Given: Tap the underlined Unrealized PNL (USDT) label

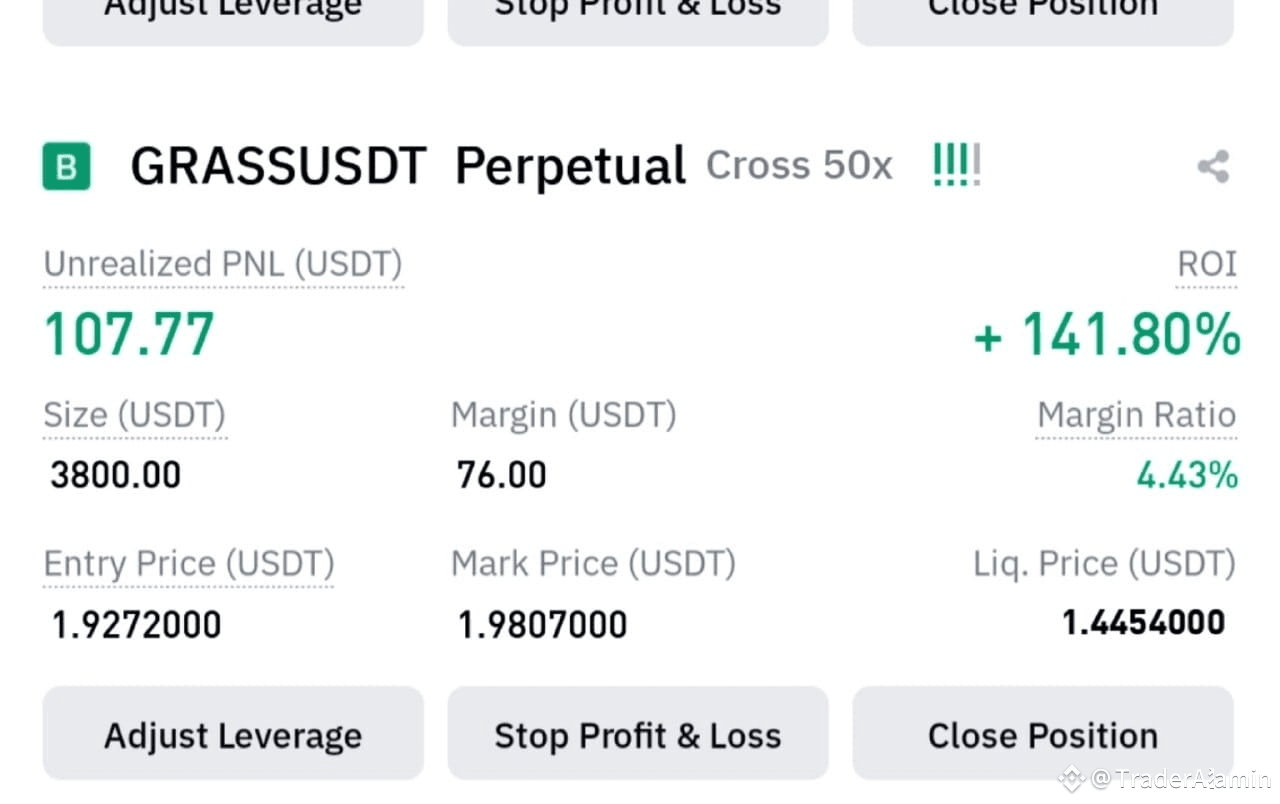Looking at the screenshot, I should 223,265.
